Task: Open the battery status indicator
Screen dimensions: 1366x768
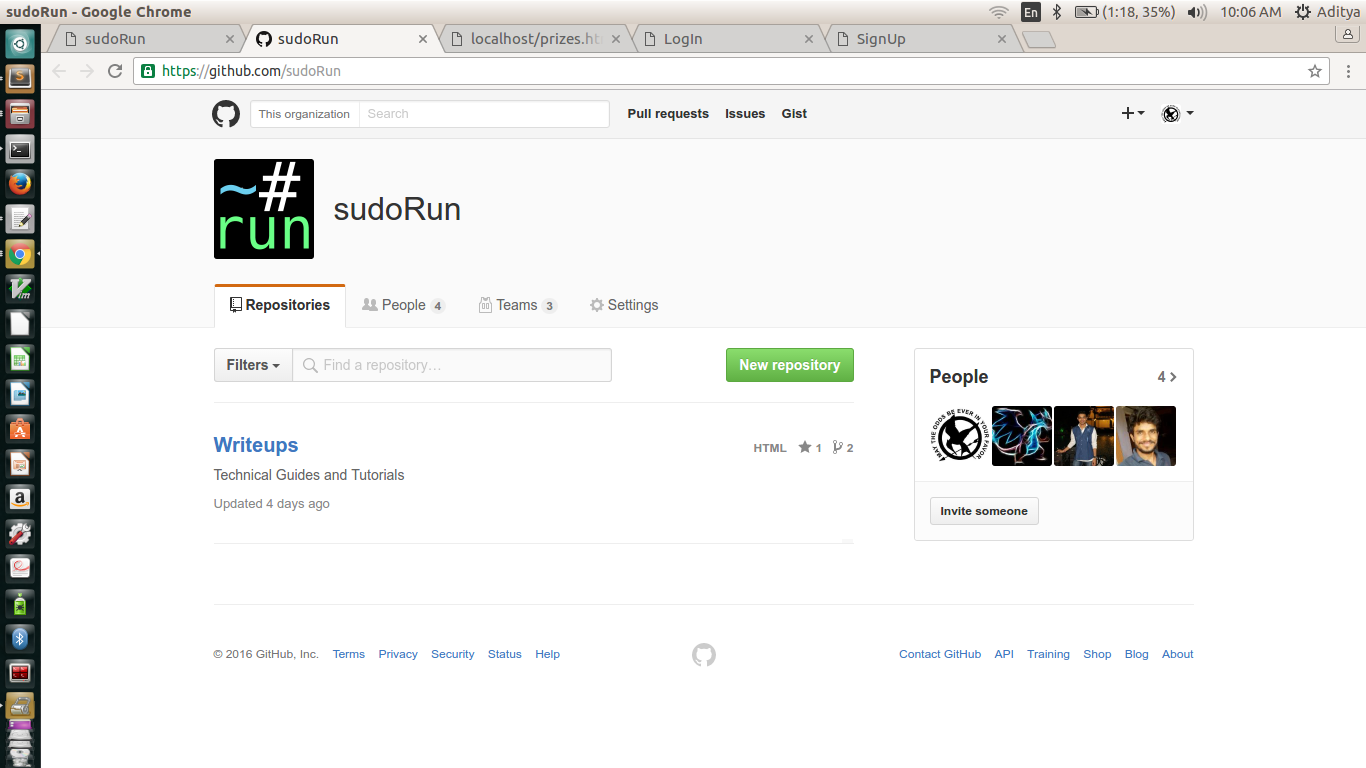Action: pos(1125,12)
